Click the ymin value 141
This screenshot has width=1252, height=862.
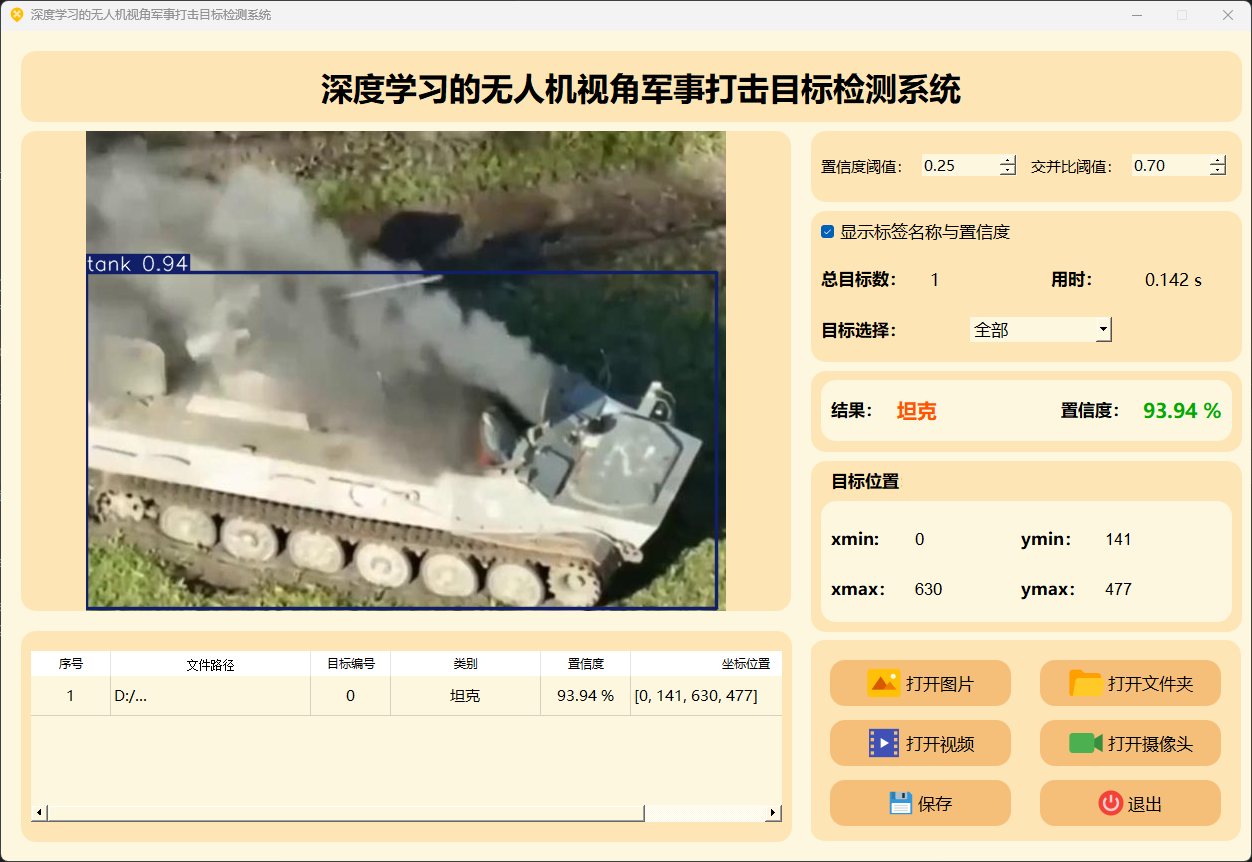tap(1118, 539)
